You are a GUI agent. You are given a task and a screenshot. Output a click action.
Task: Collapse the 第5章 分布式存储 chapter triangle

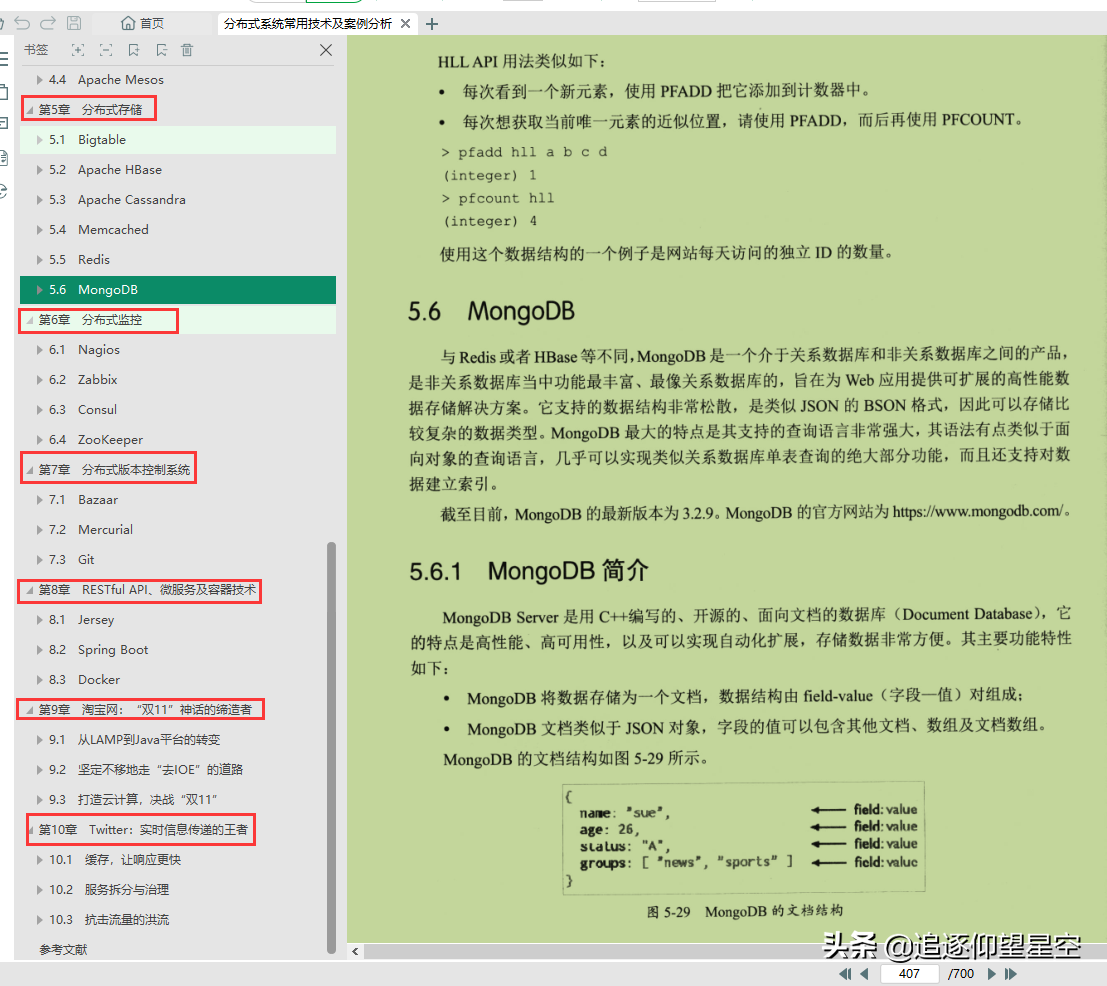point(30,109)
